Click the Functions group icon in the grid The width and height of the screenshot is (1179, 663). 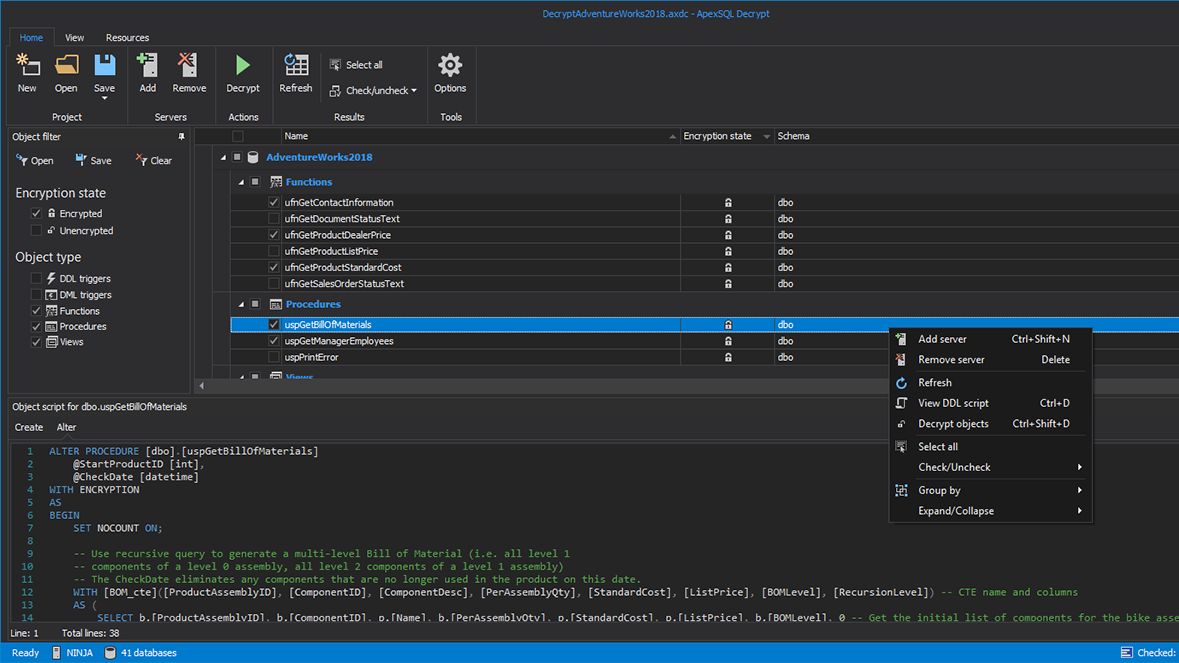(x=276, y=182)
